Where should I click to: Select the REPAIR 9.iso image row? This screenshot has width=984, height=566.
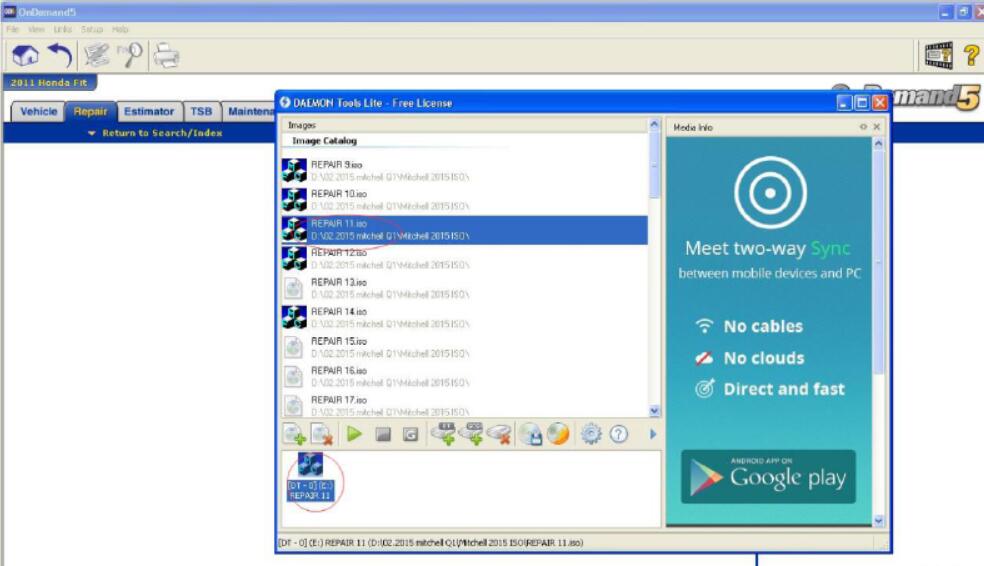(464, 171)
